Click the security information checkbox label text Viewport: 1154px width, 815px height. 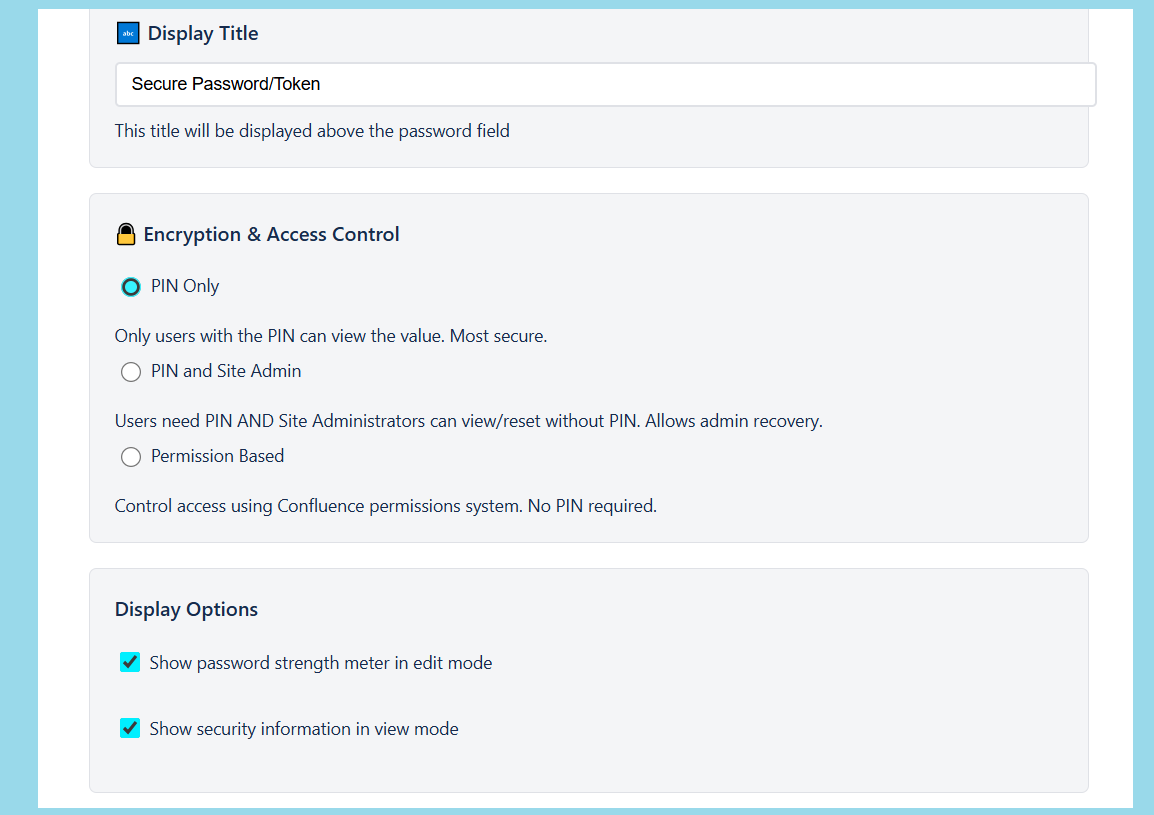(x=303, y=728)
